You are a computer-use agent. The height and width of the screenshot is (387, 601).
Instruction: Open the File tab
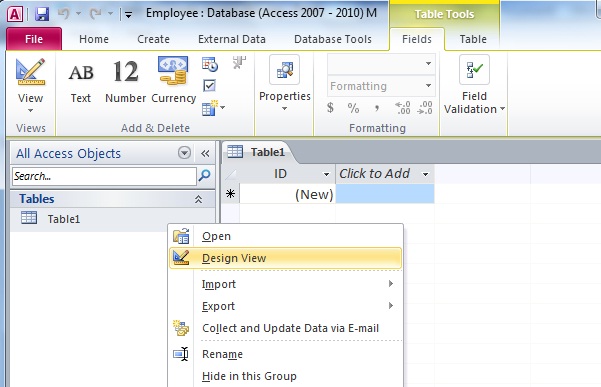[34, 39]
